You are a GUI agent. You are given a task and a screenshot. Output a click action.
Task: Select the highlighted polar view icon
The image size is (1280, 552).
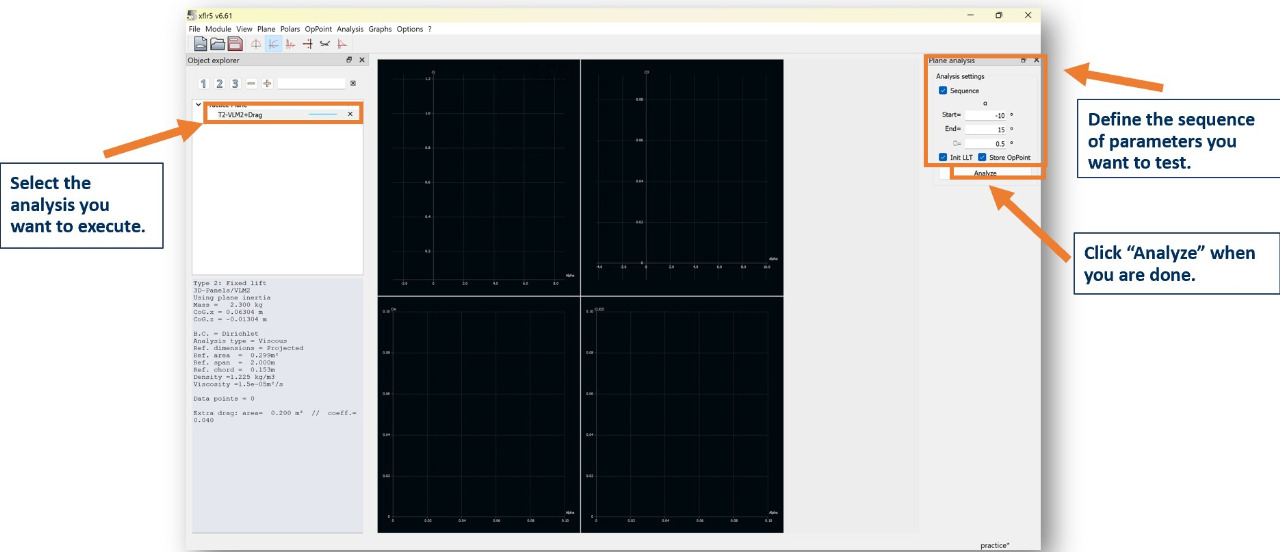click(273, 44)
